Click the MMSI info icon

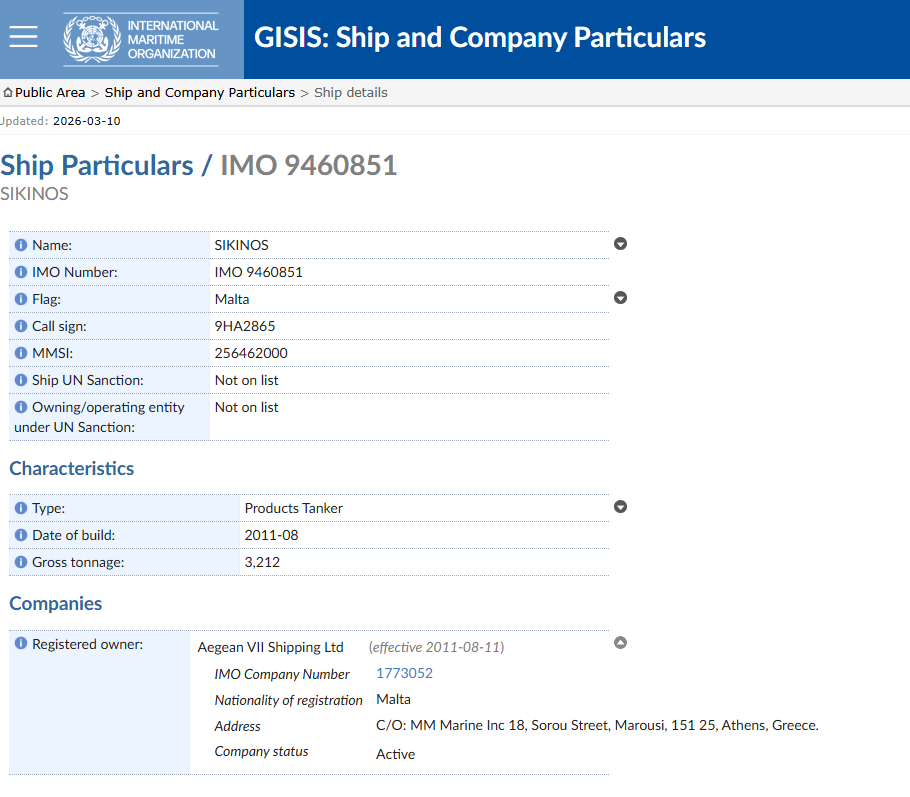coord(21,353)
